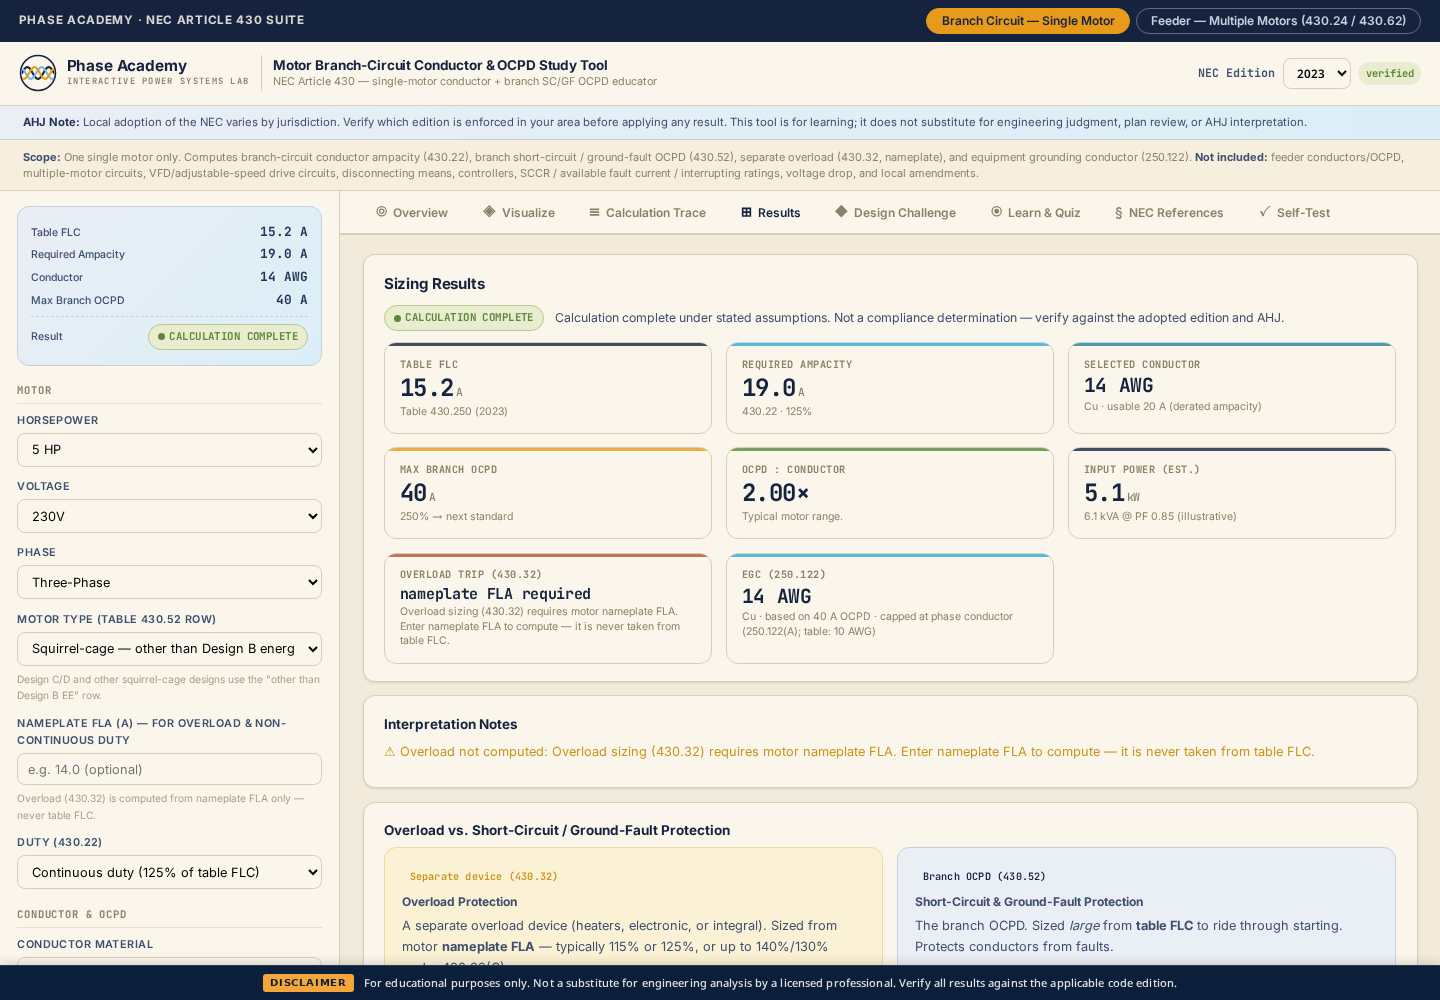Click Short-Circuit & Ground-Fault Protection panel
This screenshot has height=1000, width=1440.
(1146, 907)
